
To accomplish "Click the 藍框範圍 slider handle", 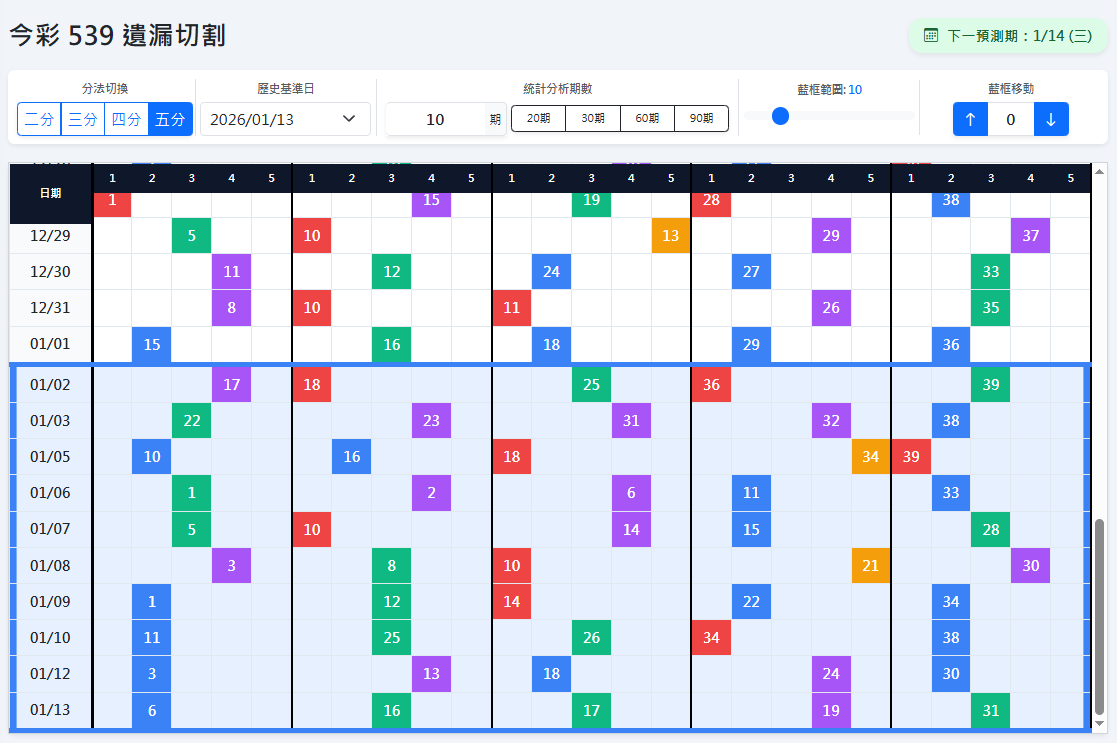I will point(780,116).
